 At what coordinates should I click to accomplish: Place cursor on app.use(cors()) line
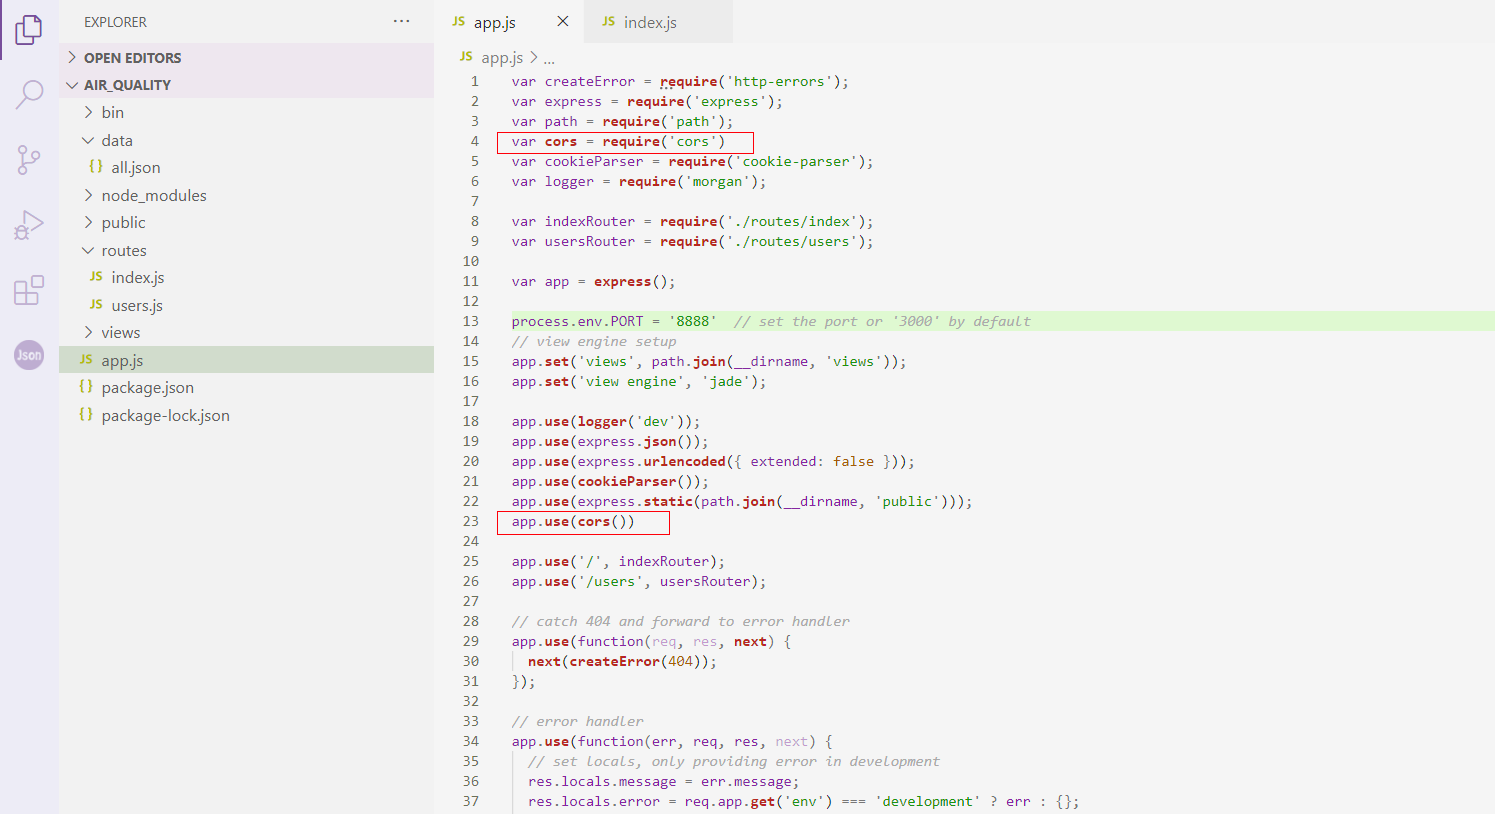pyautogui.click(x=573, y=521)
